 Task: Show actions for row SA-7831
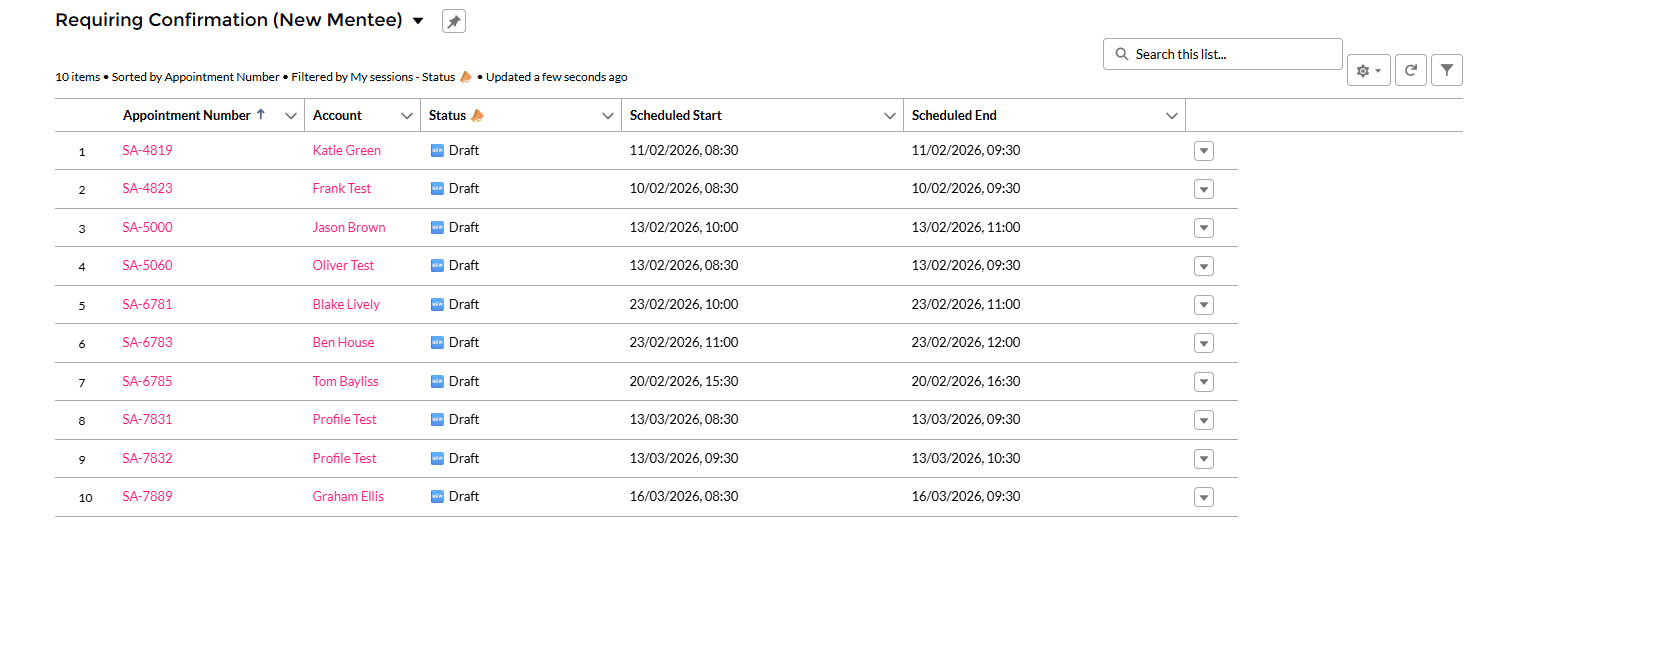(1204, 420)
